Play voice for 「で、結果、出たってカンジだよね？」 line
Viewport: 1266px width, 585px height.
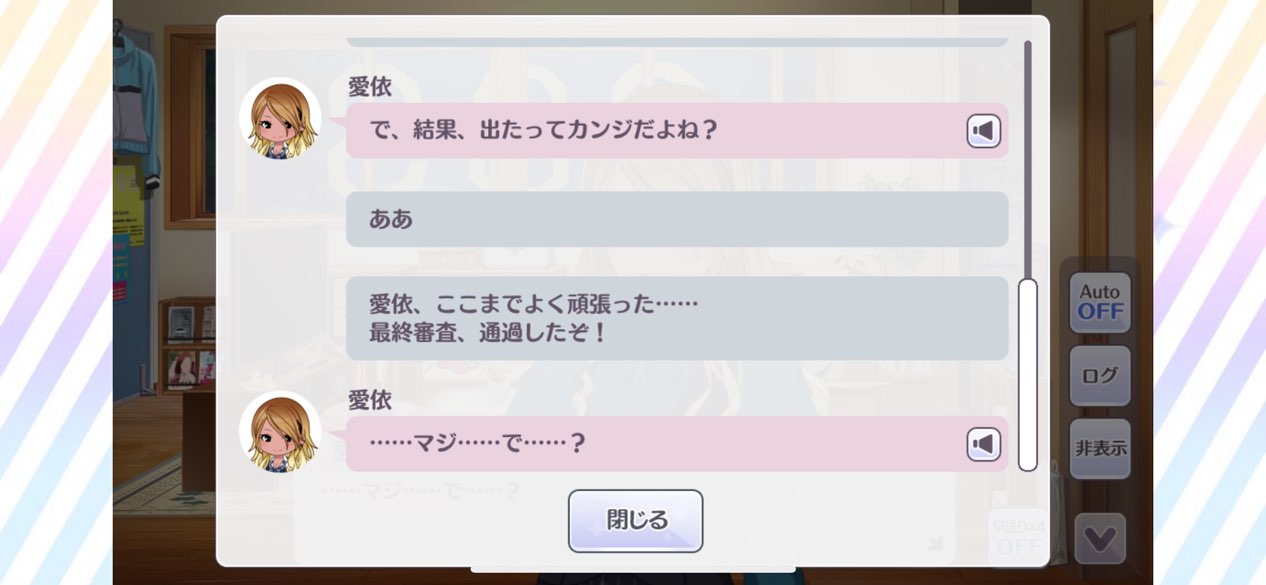coord(984,131)
